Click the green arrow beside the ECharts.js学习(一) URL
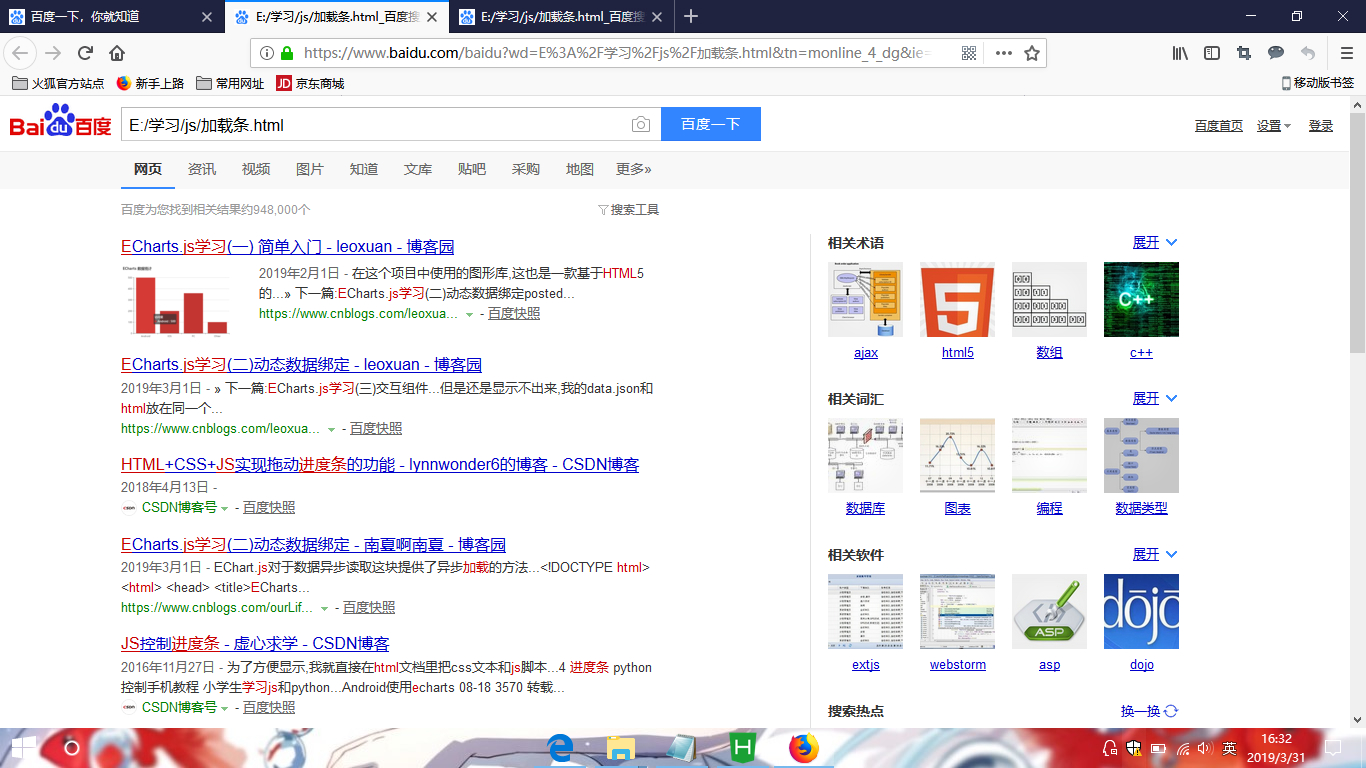The width and height of the screenshot is (1366, 768). click(x=469, y=314)
